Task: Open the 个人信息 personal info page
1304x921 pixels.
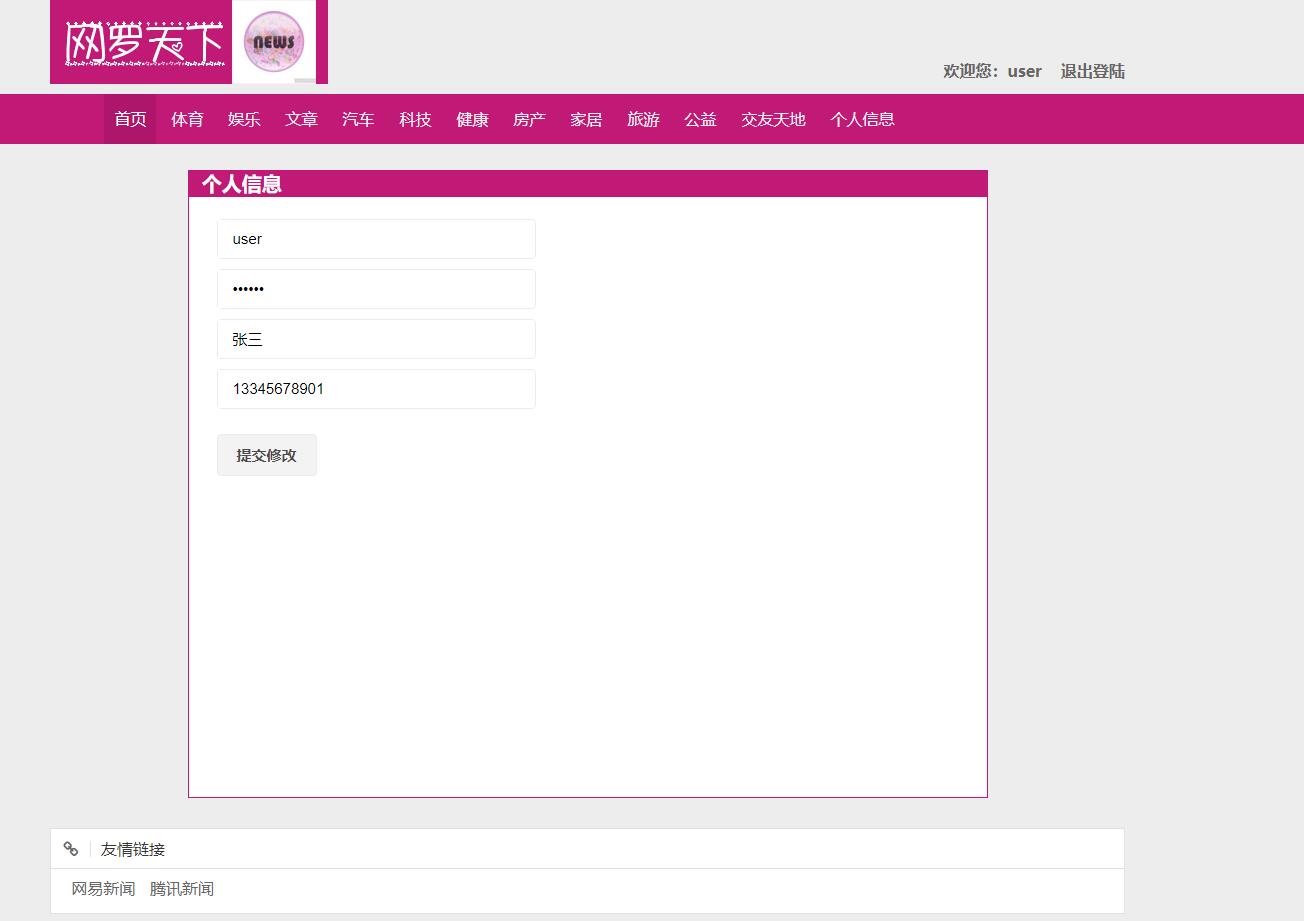Action: (862, 118)
